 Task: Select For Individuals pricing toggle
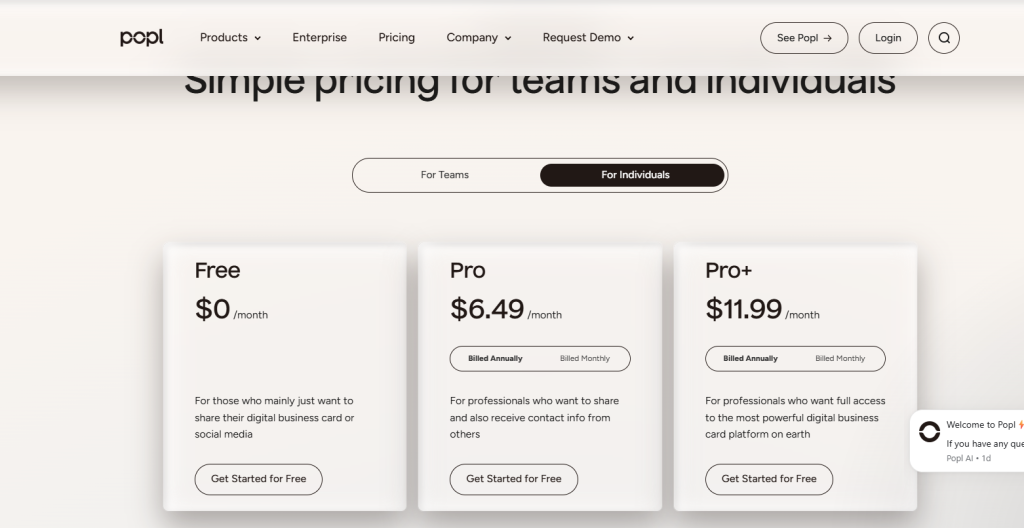pos(635,175)
